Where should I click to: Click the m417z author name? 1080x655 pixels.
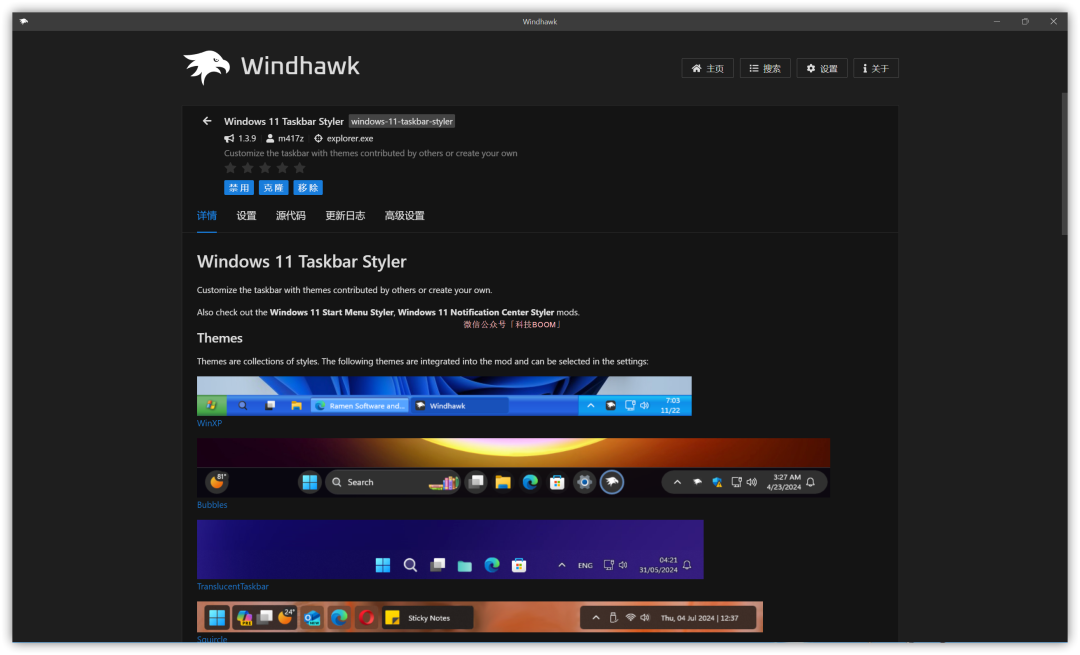[x=291, y=138]
